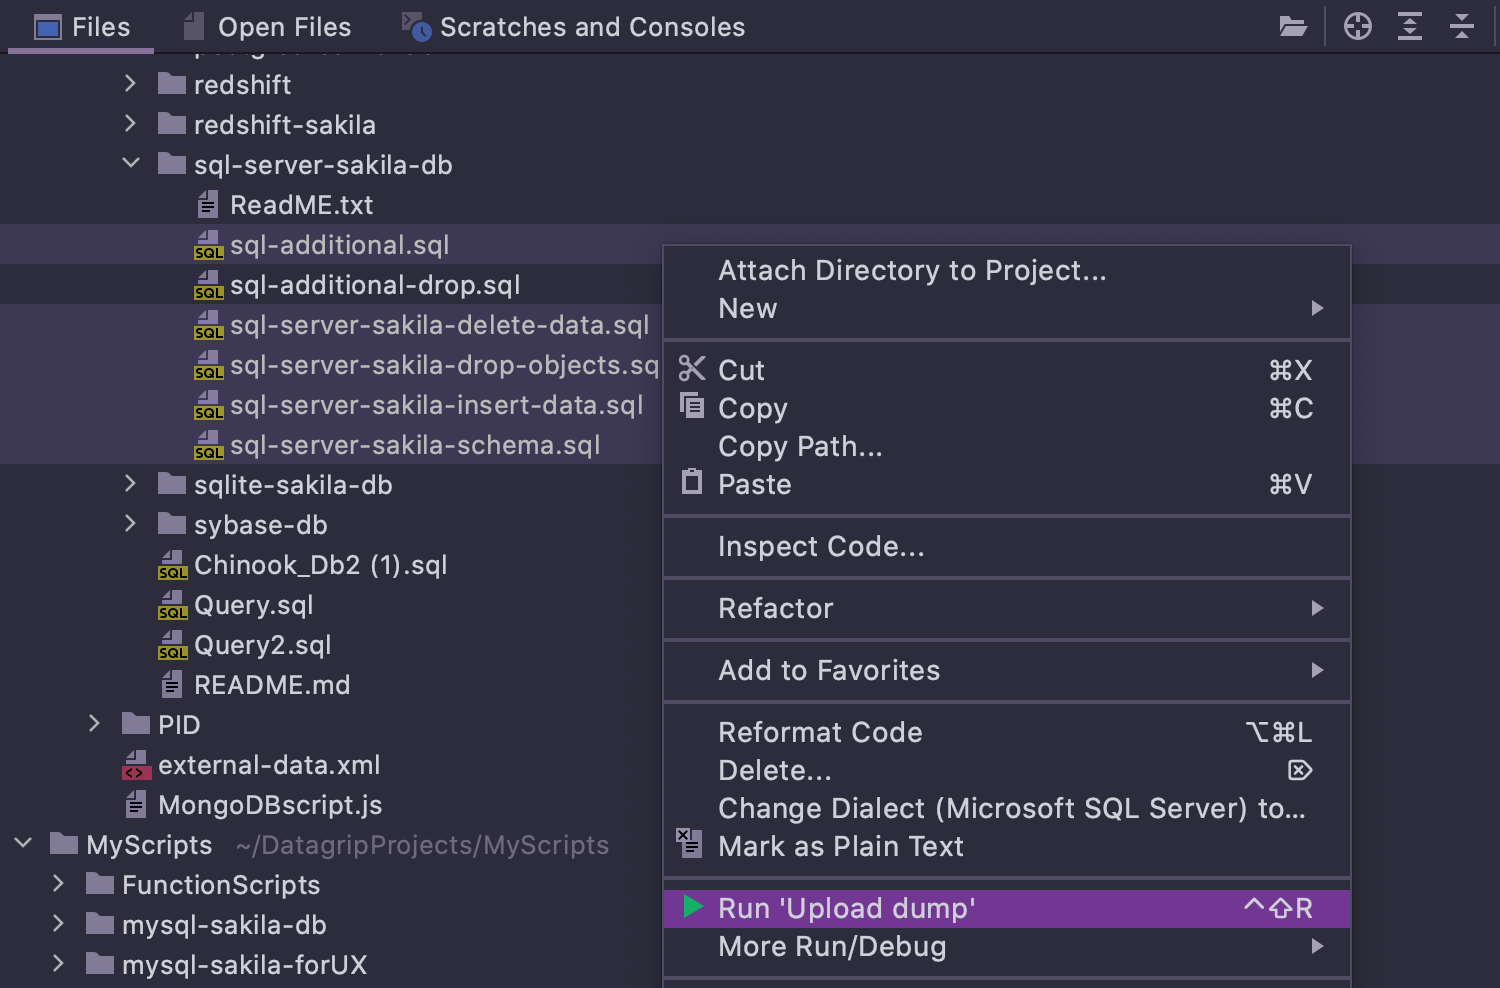Click markdown file icon of README.md

coord(171,685)
